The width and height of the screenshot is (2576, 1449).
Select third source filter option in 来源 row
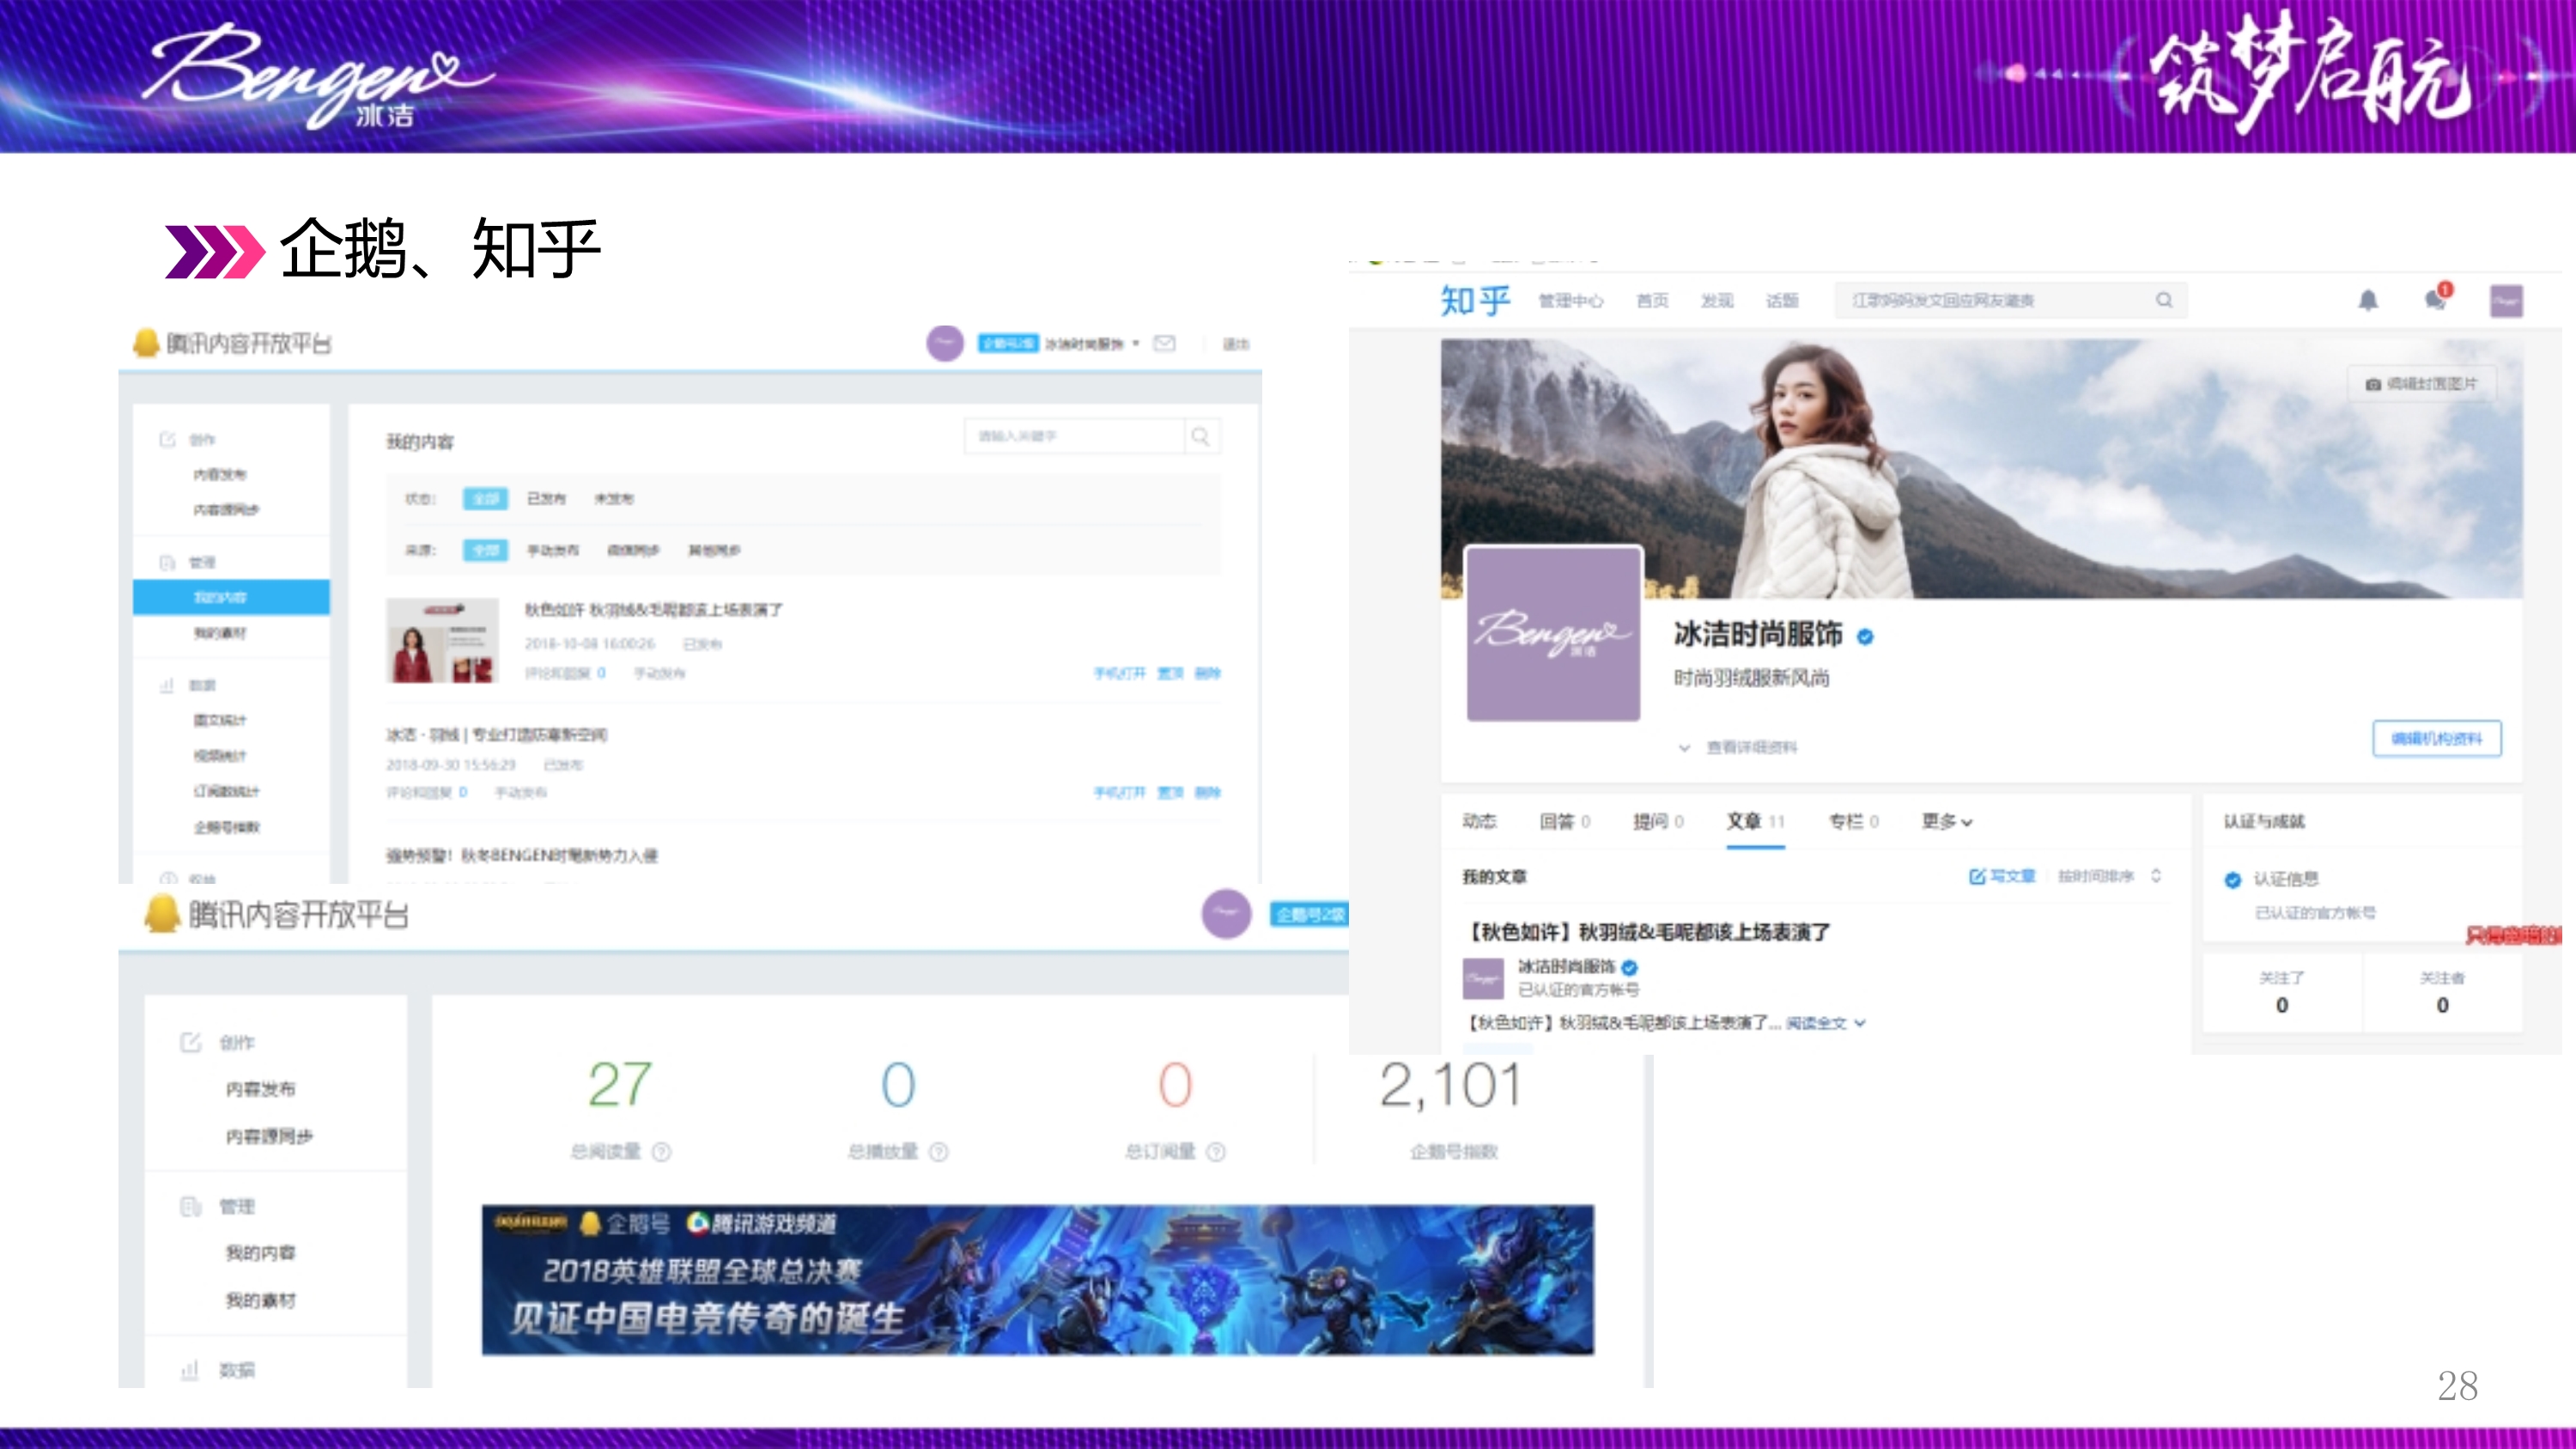pyautogui.click(x=633, y=550)
